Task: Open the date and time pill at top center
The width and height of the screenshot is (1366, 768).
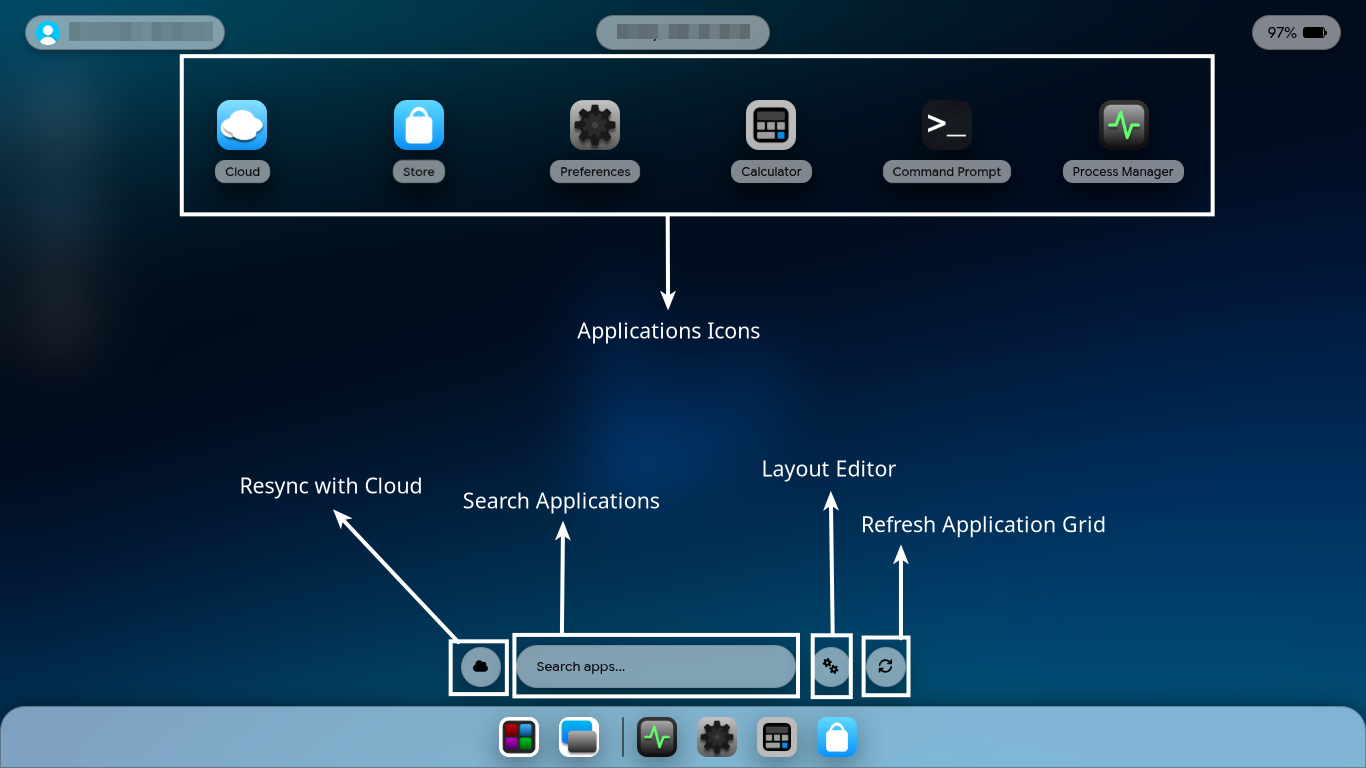Action: coord(682,33)
